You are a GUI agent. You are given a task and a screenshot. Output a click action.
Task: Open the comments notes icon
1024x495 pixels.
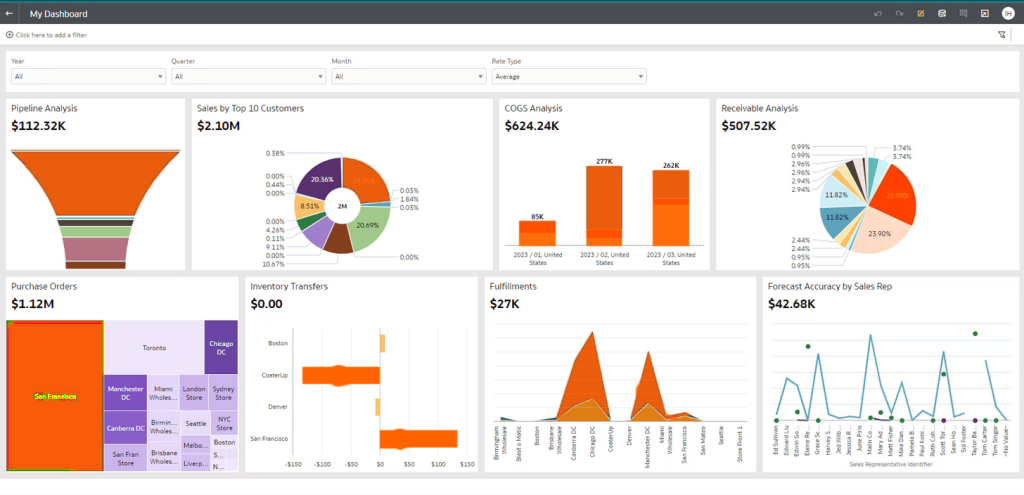click(x=963, y=14)
